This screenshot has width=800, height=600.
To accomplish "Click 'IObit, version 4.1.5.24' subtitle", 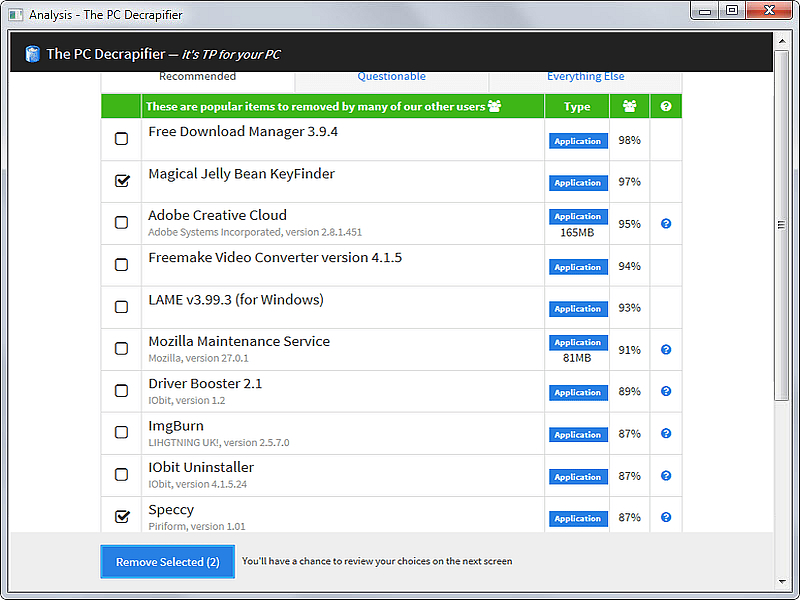I will [197, 484].
